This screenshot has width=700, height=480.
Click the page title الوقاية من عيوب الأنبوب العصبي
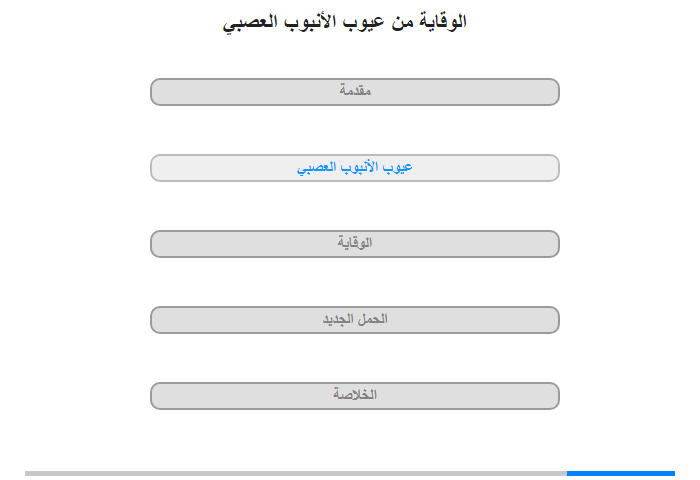[344, 22]
